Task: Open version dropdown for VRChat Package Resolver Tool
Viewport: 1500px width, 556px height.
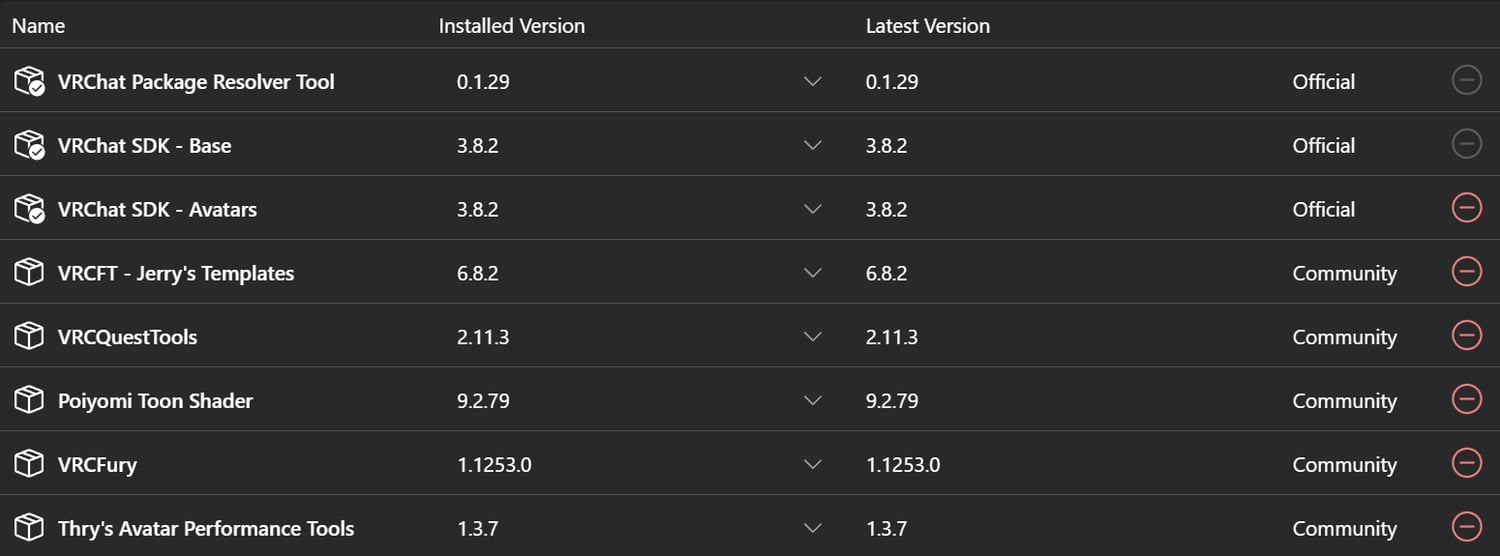Action: [812, 81]
